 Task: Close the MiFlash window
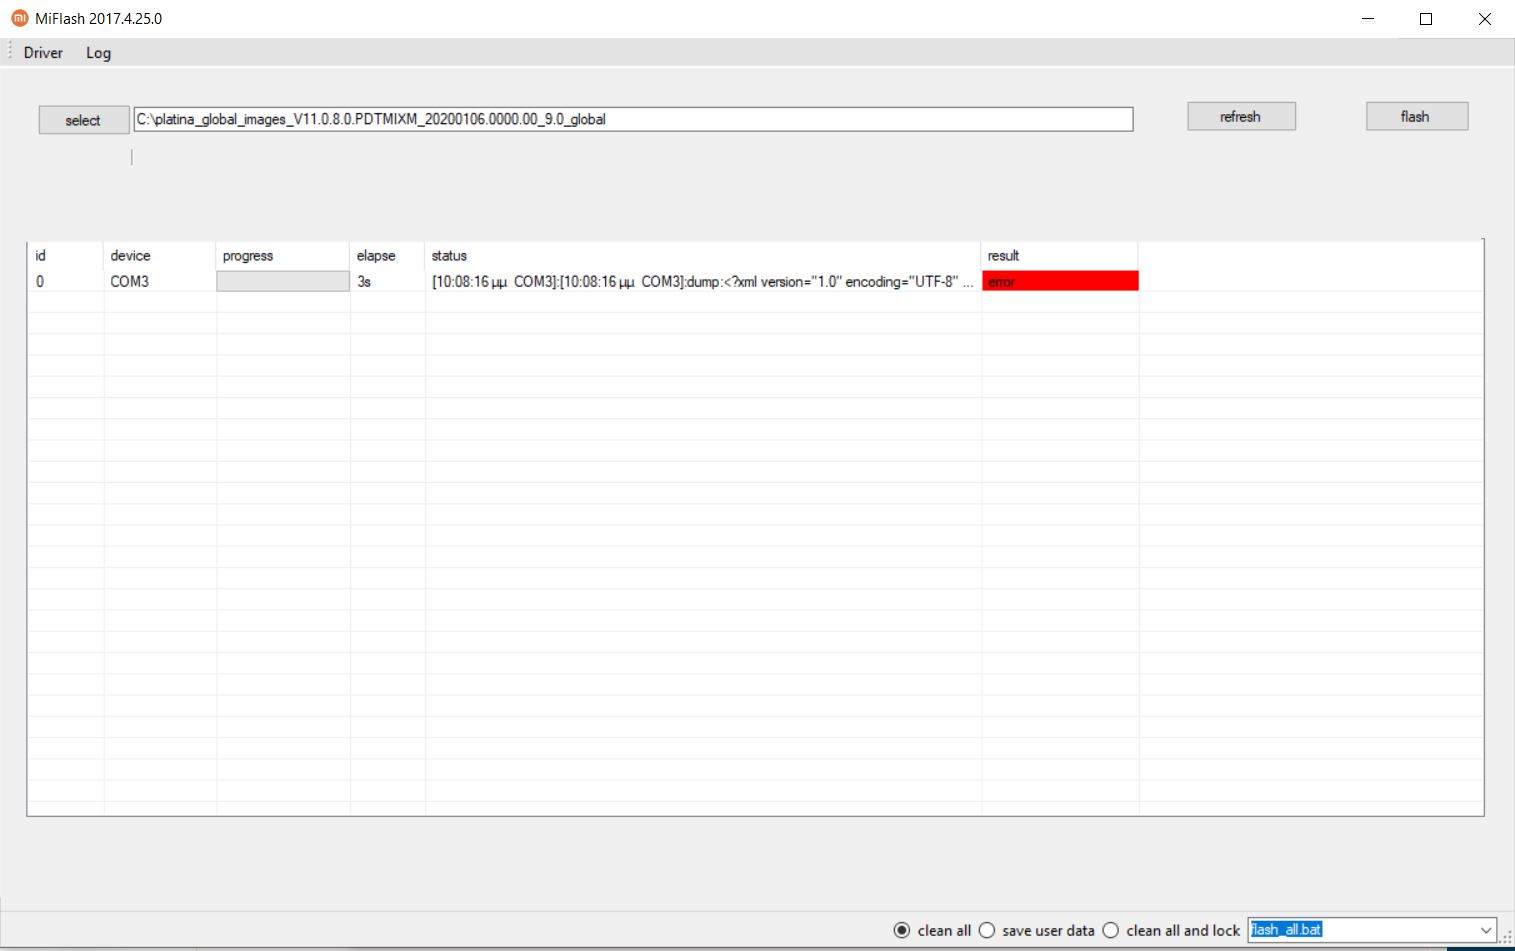pyautogui.click(x=1485, y=19)
